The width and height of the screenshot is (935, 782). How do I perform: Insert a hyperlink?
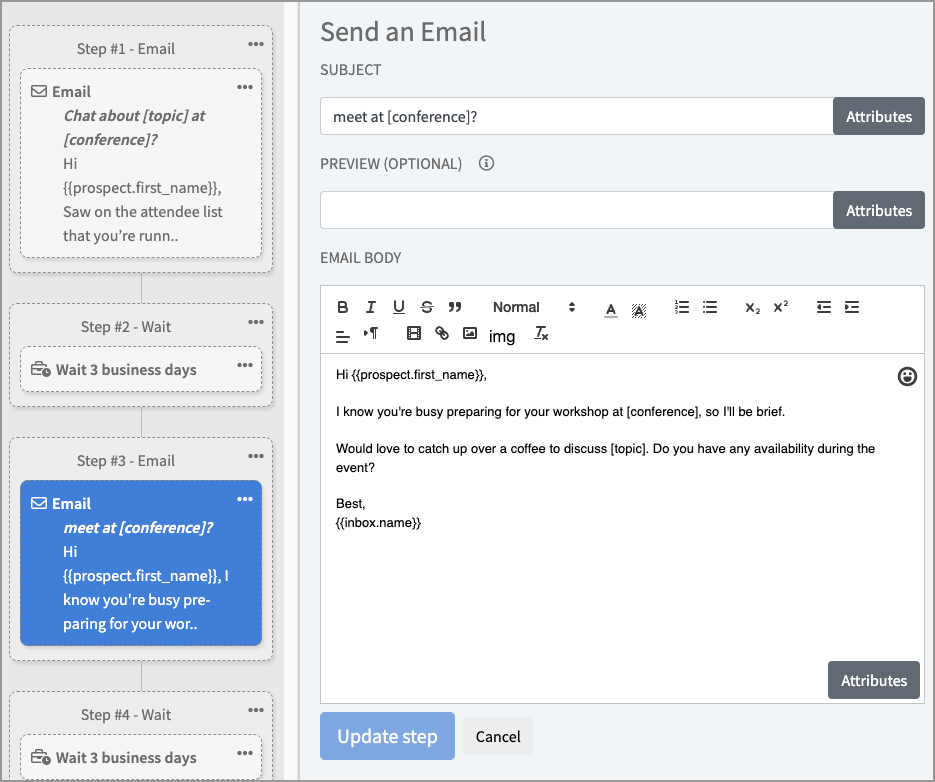[442, 334]
